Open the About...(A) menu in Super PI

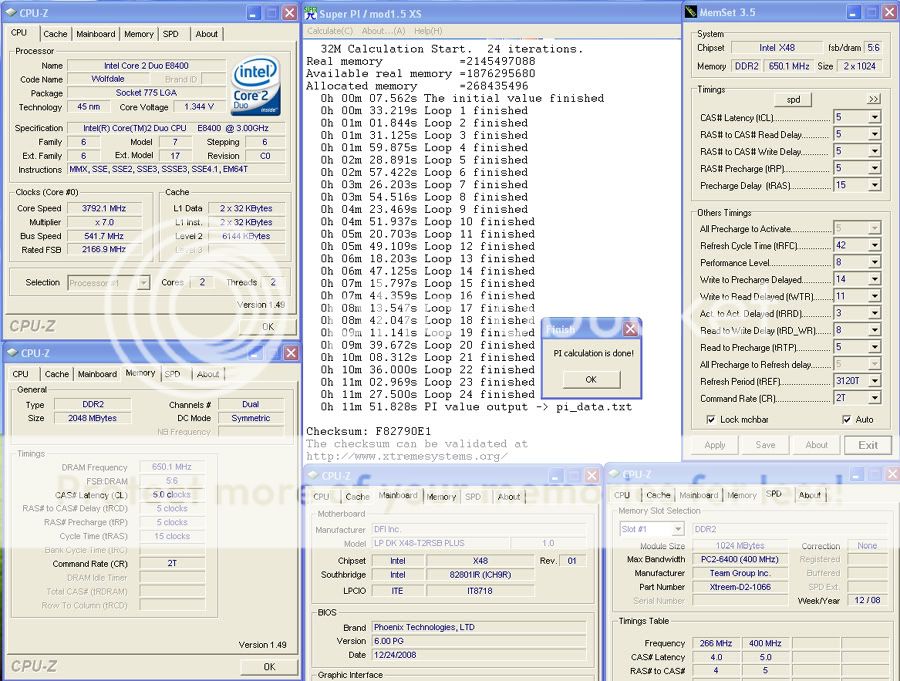pyautogui.click(x=383, y=30)
